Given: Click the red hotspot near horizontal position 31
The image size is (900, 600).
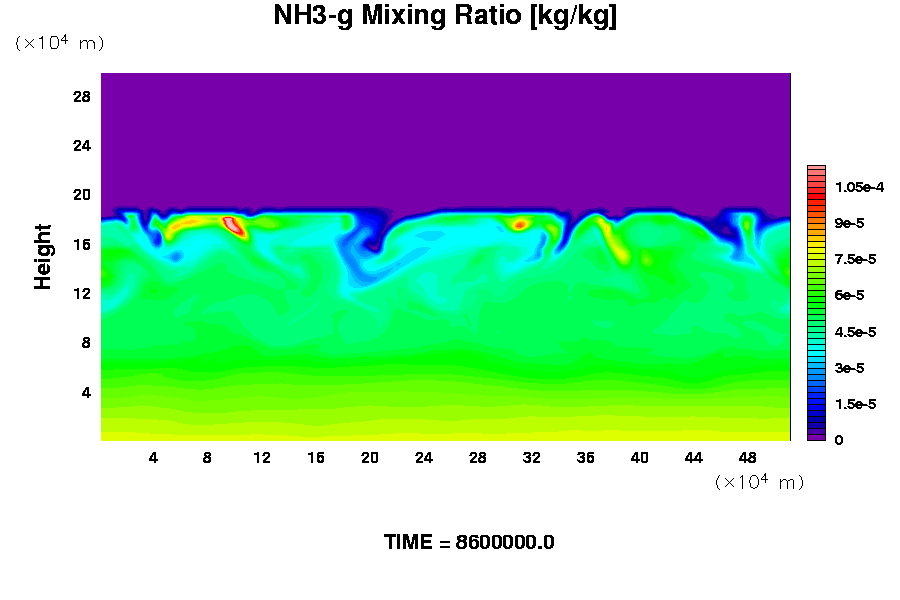Looking at the screenshot, I should click(519, 224).
